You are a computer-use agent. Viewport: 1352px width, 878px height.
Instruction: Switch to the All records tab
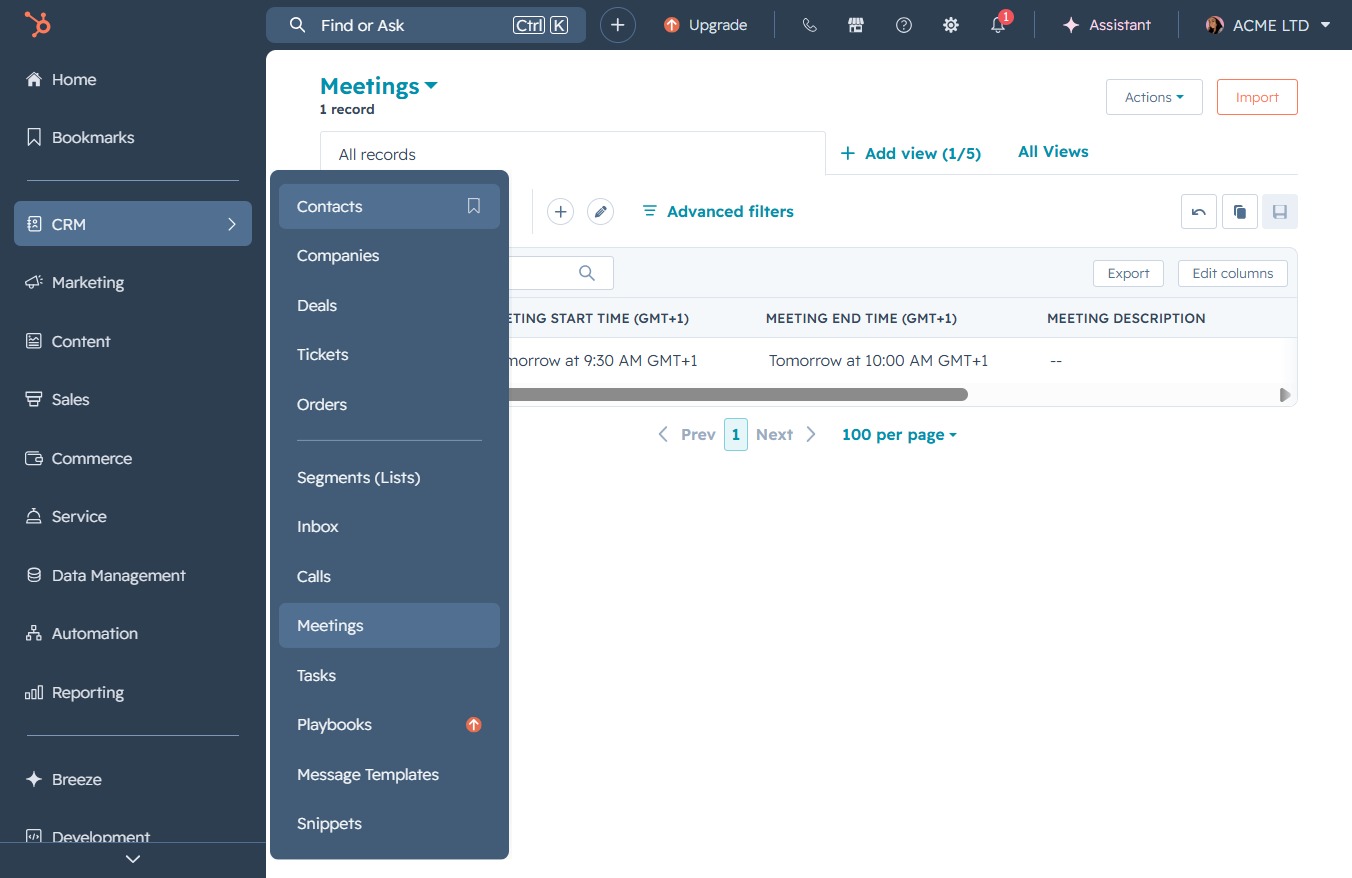click(573, 154)
